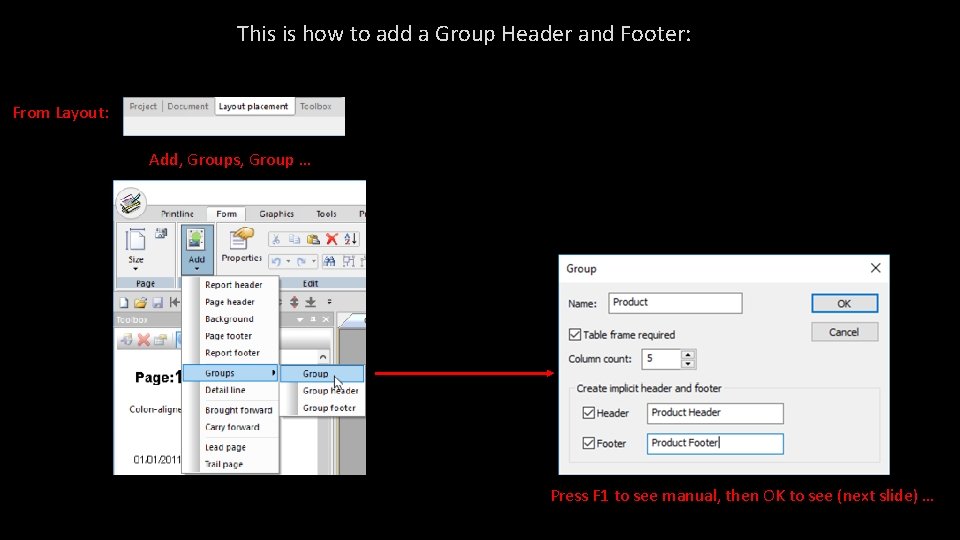Open the Toolbox panel options dropdown
Image resolution: width=960 pixels, height=540 pixels.
(300, 320)
